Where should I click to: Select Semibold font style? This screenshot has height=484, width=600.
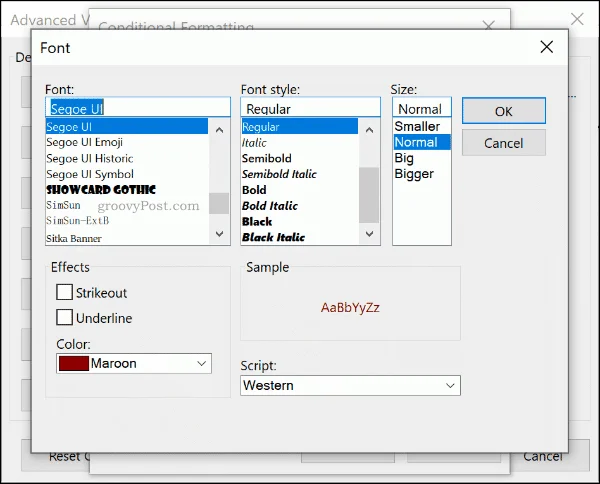point(300,158)
